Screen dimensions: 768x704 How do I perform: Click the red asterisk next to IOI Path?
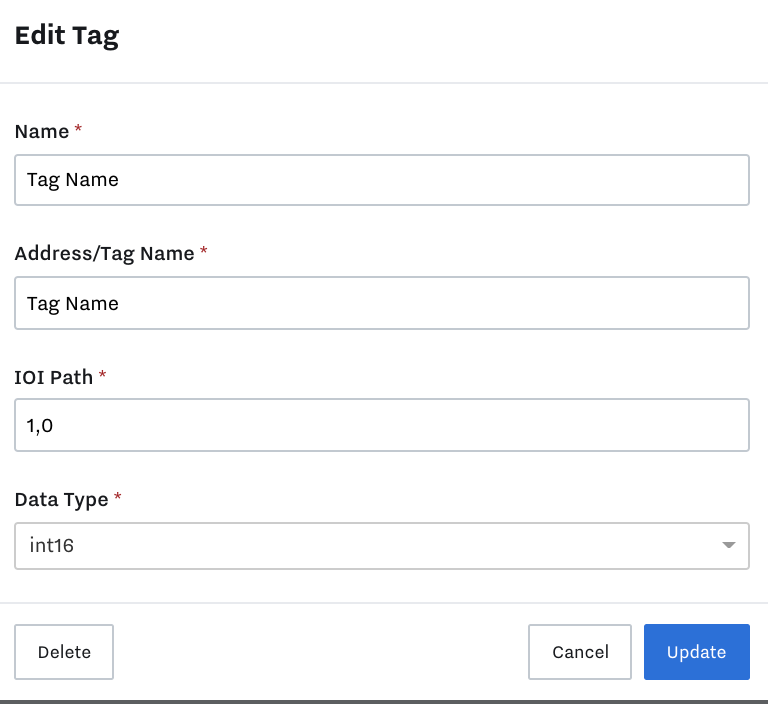(x=102, y=375)
